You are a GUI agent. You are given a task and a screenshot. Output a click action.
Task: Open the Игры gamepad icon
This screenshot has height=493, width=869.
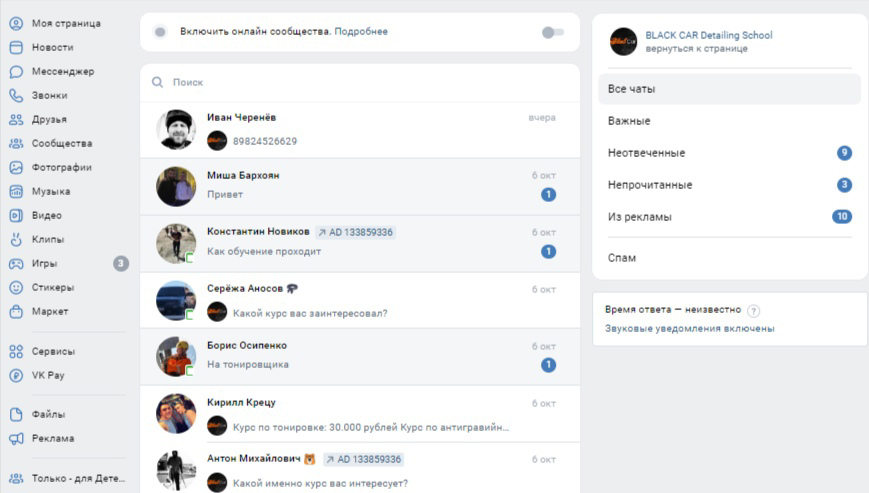click(16, 263)
